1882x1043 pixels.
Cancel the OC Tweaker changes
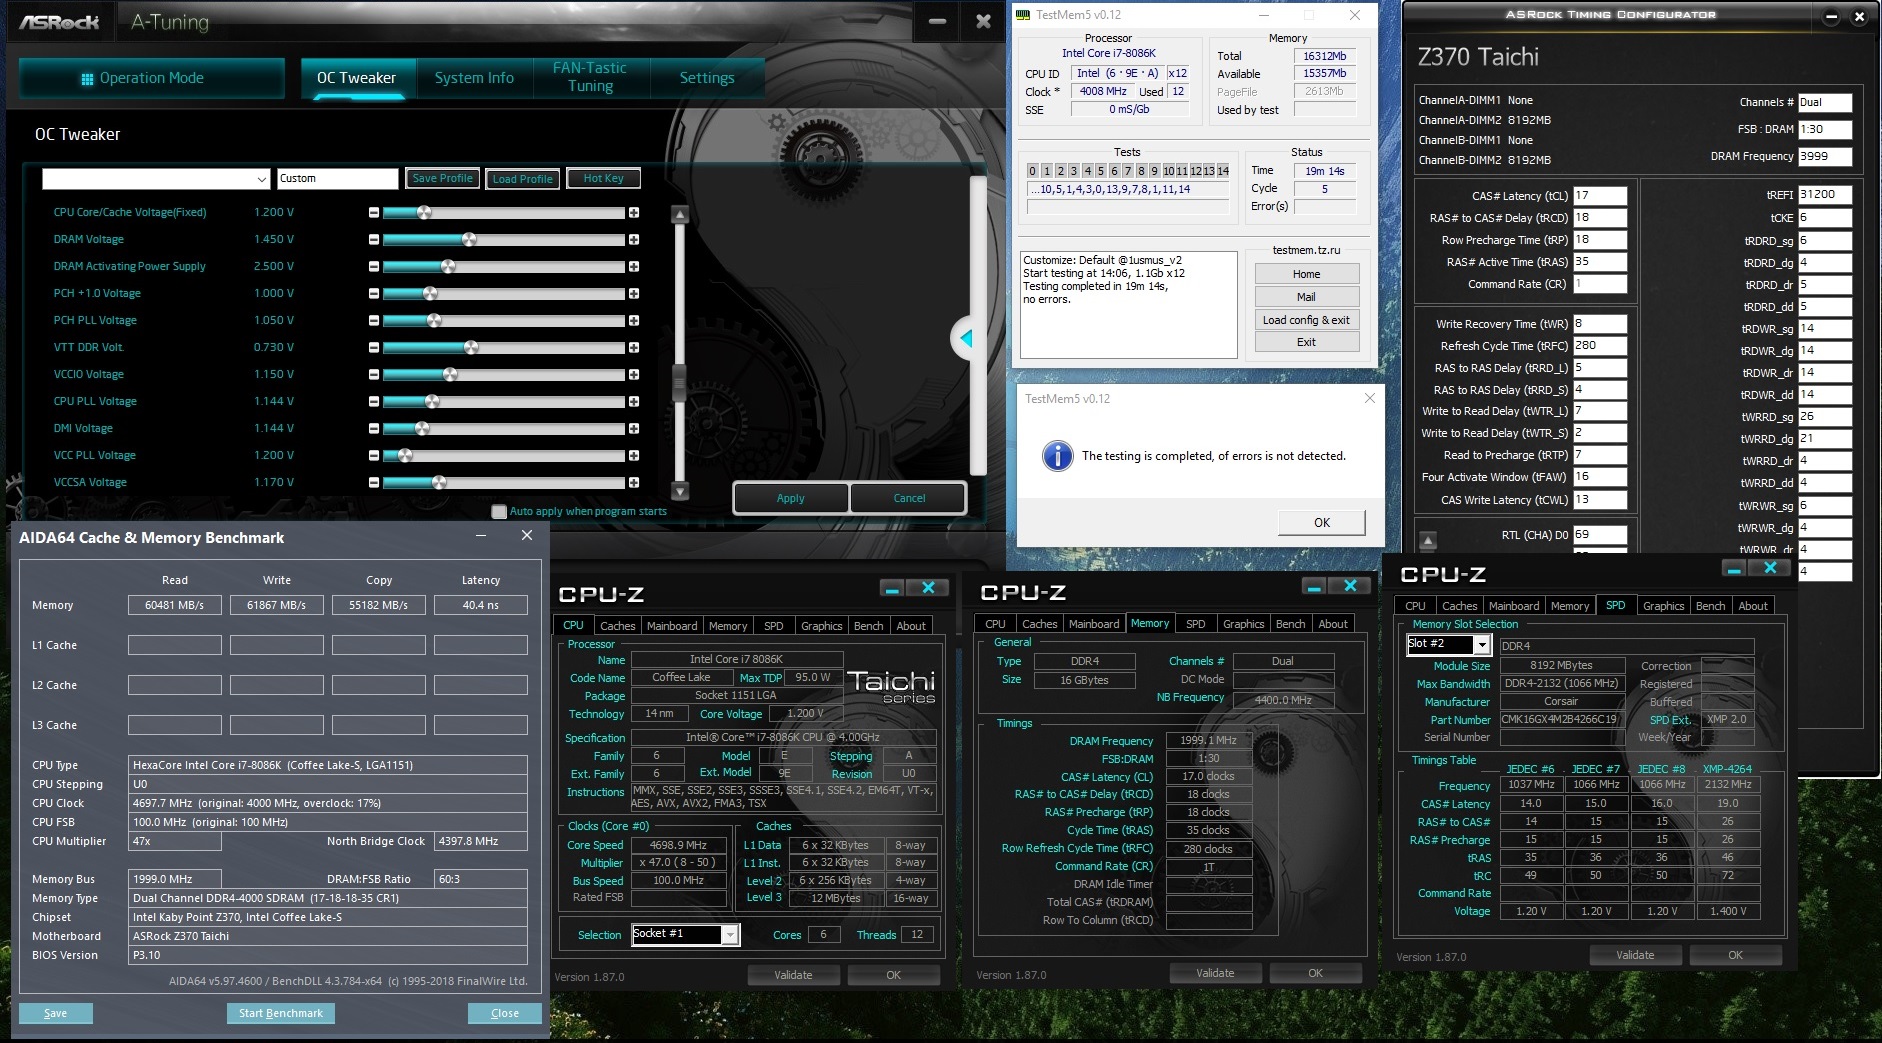[x=909, y=498]
